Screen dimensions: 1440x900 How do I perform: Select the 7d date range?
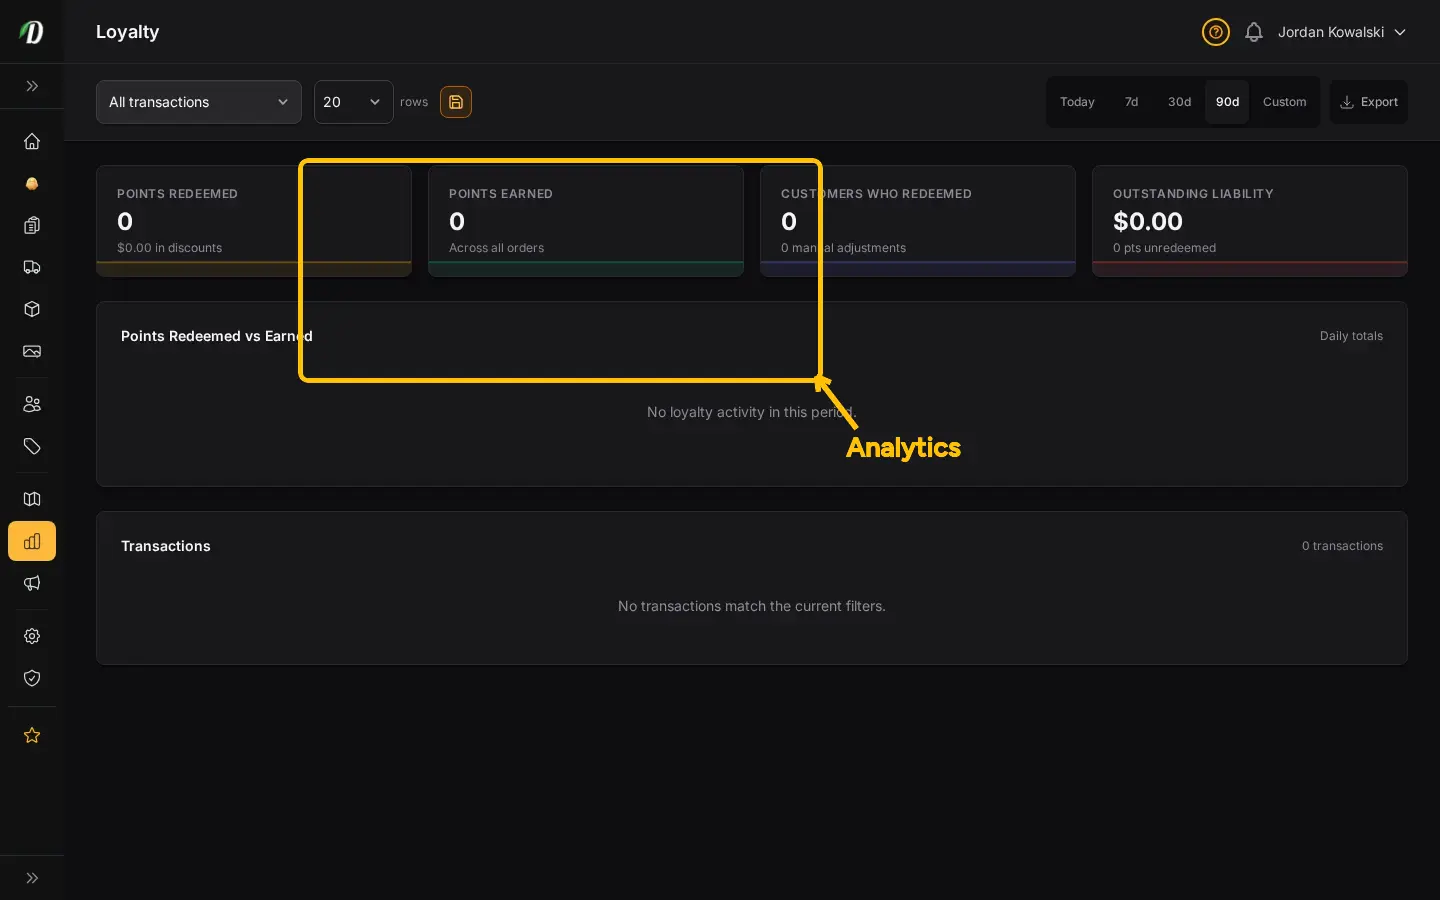[1131, 102]
